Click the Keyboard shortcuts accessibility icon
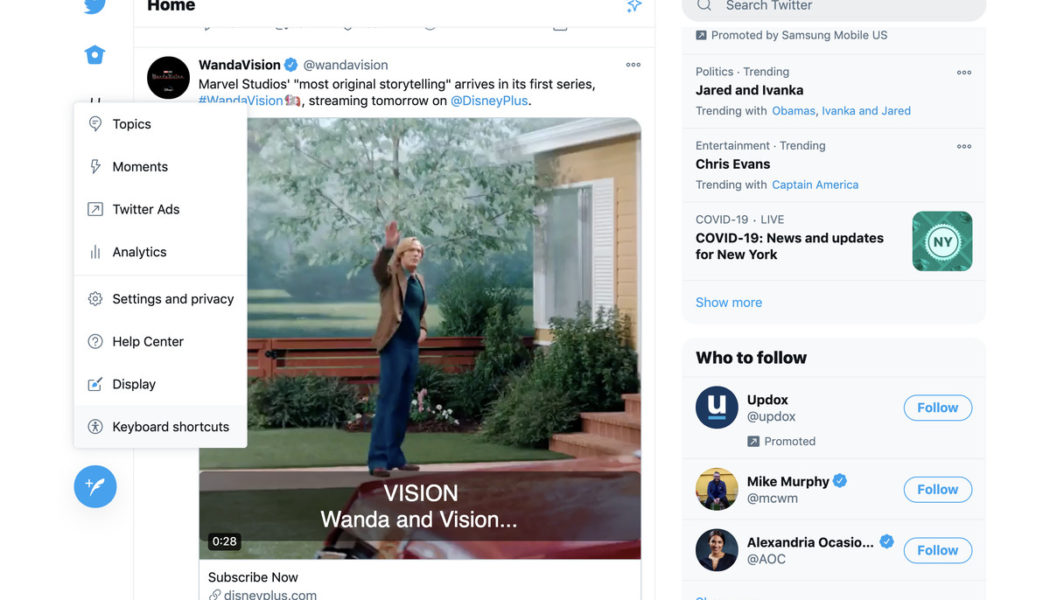This screenshot has height=600, width=1050. [x=95, y=427]
